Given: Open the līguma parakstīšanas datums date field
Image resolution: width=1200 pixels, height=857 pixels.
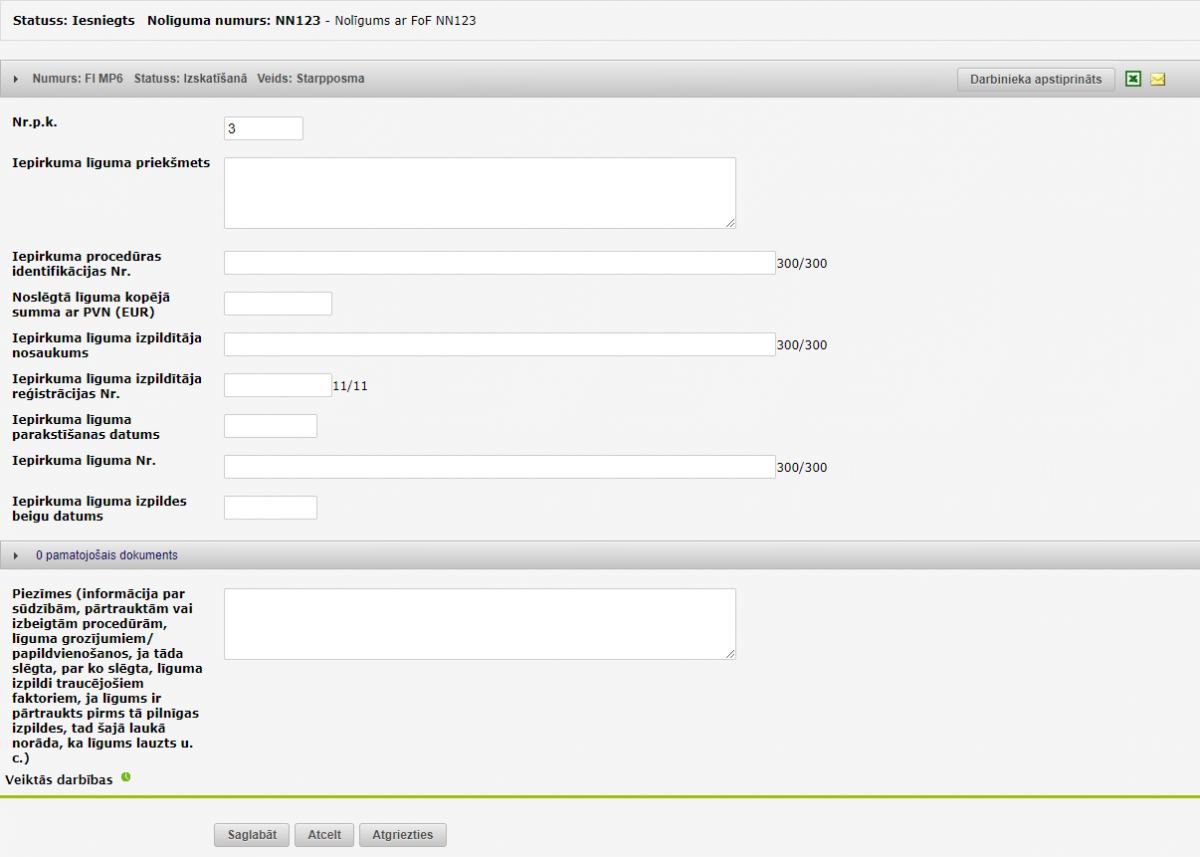Looking at the screenshot, I should click(x=270, y=426).
